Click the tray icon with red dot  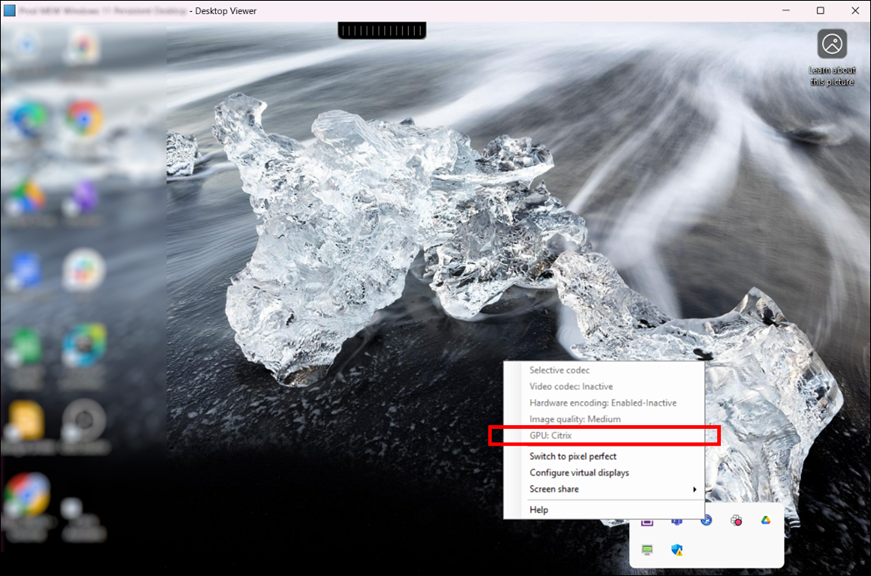736,520
